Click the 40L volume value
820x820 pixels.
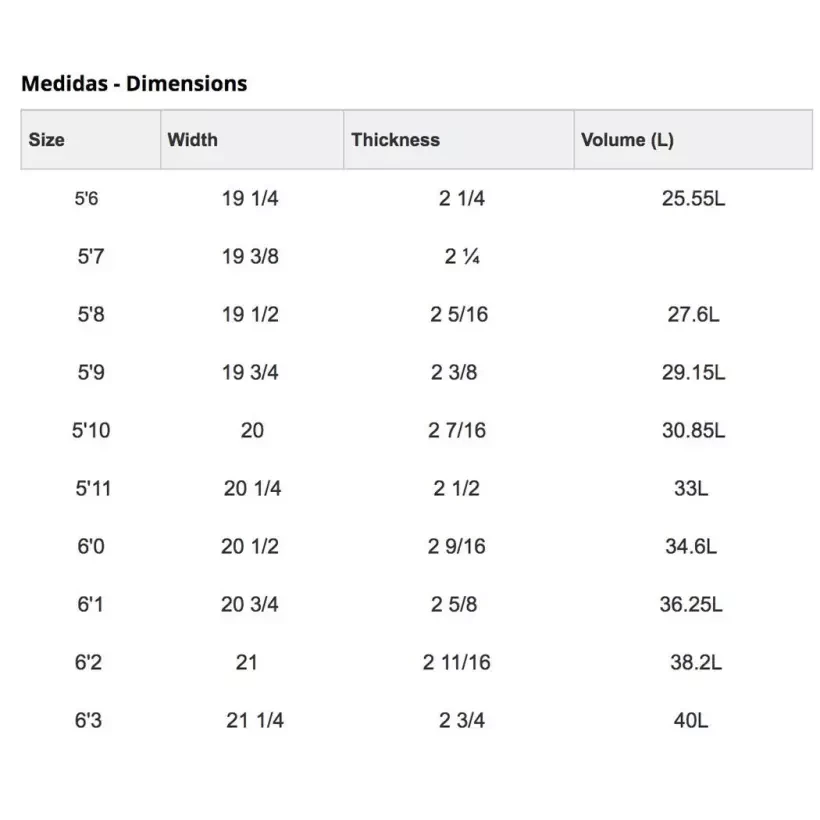point(691,720)
